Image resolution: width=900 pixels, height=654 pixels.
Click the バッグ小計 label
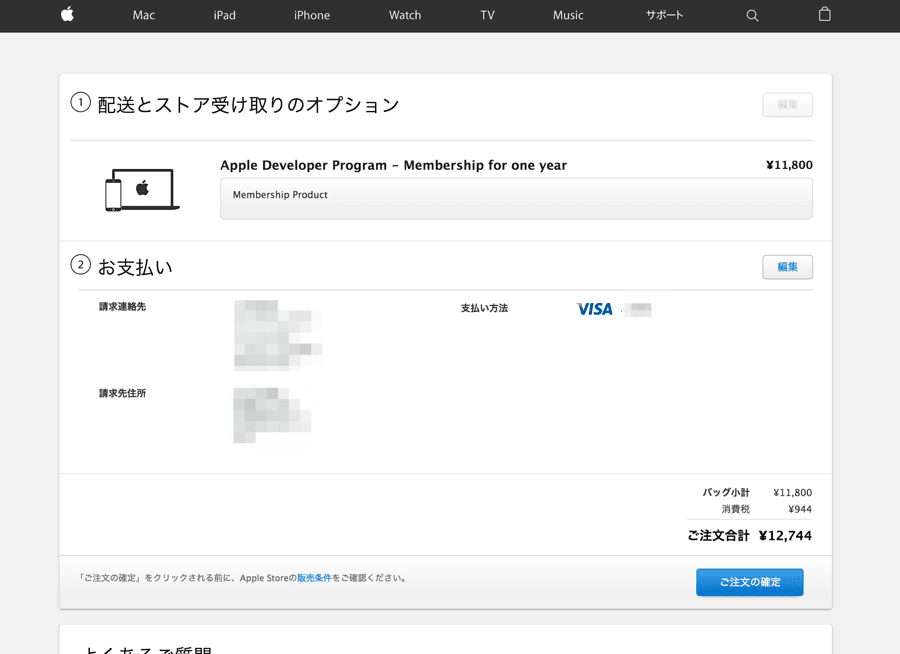click(x=726, y=493)
